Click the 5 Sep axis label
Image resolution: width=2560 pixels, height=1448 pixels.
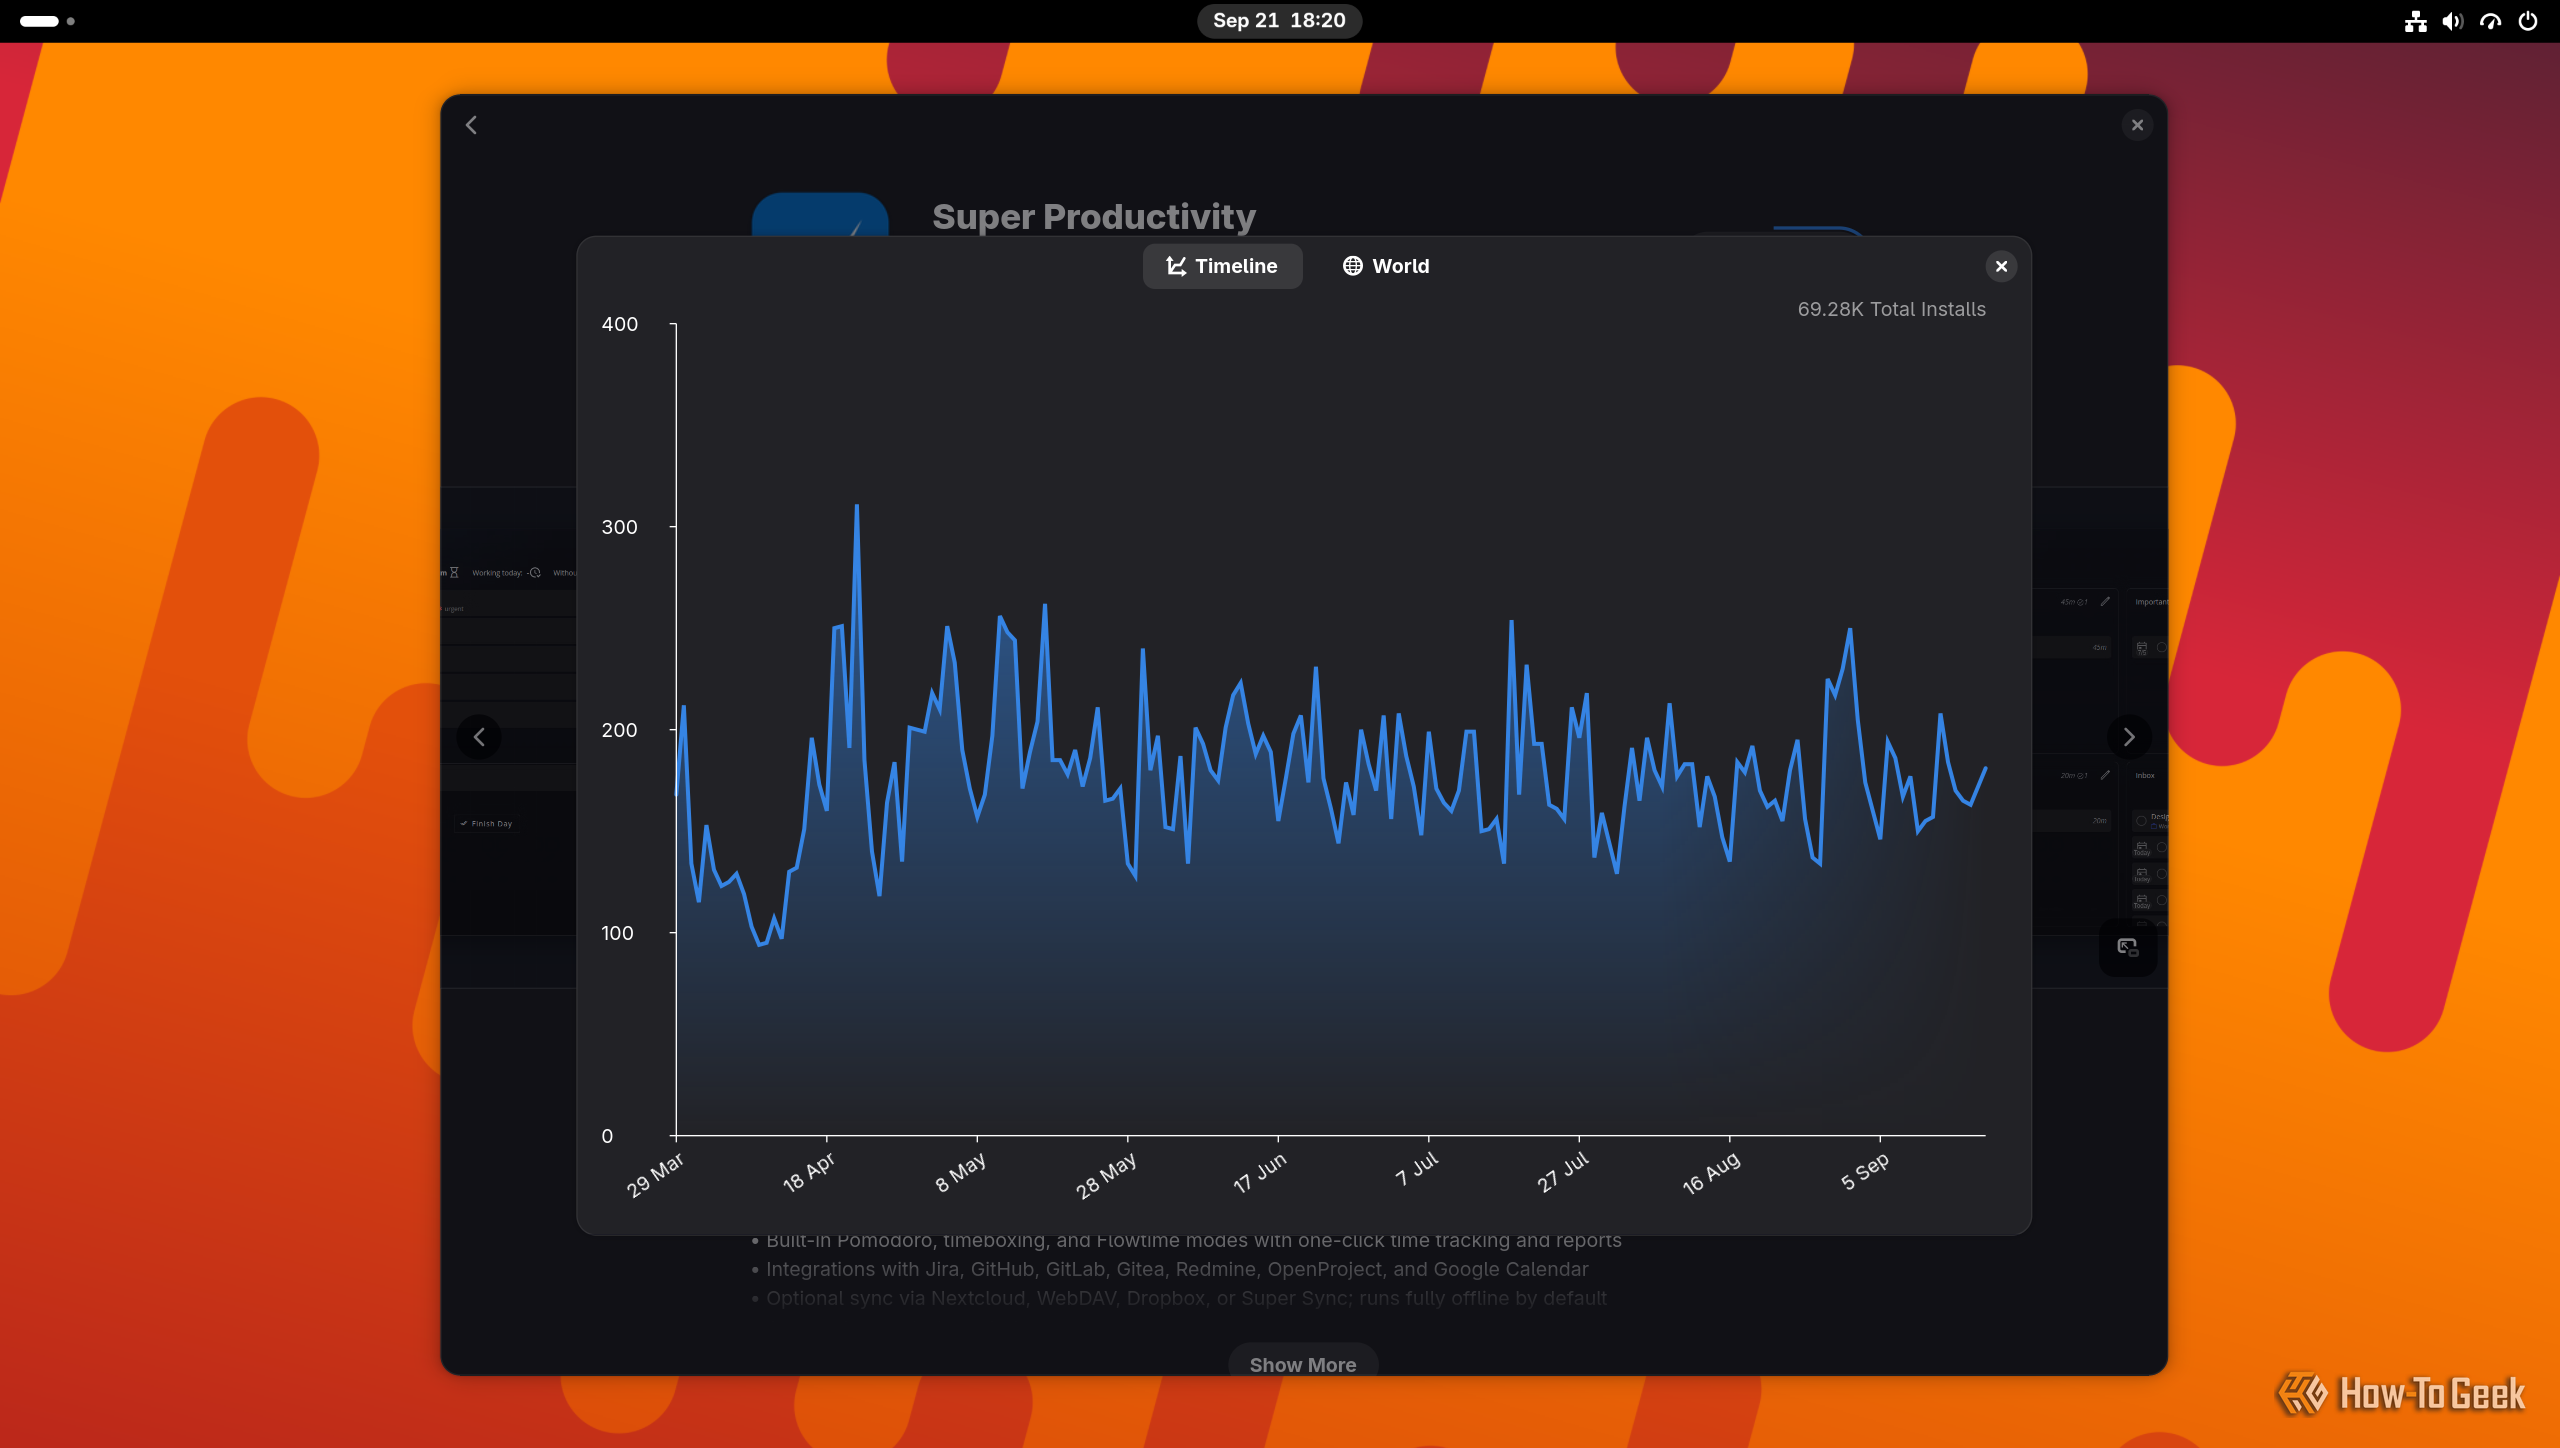coord(1865,1171)
